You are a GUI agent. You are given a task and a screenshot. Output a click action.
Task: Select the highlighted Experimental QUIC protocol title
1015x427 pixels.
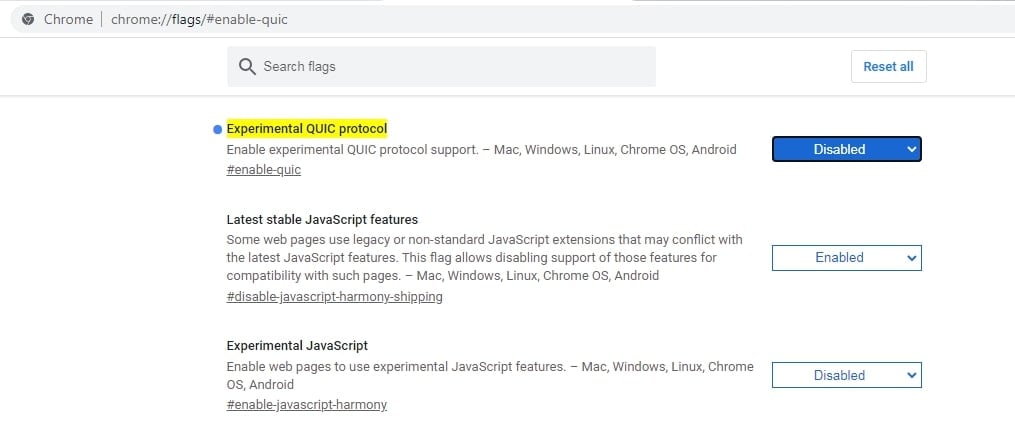[307, 129]
